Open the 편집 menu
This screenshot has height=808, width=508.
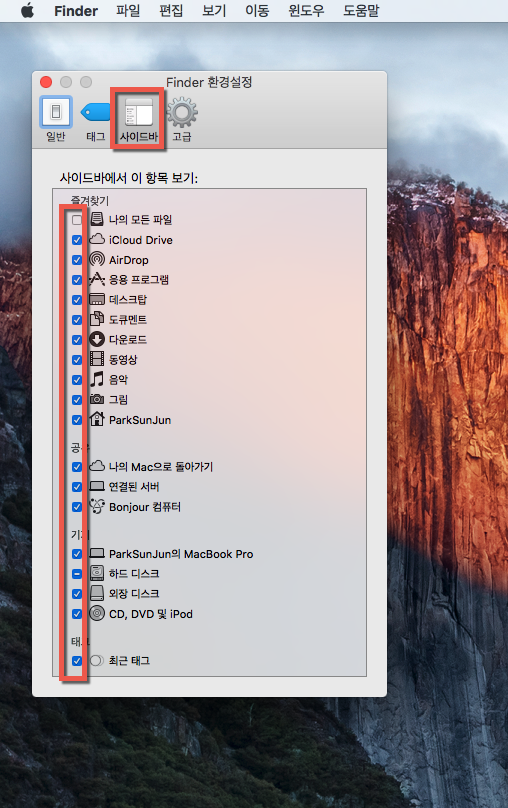click(171, 11)
